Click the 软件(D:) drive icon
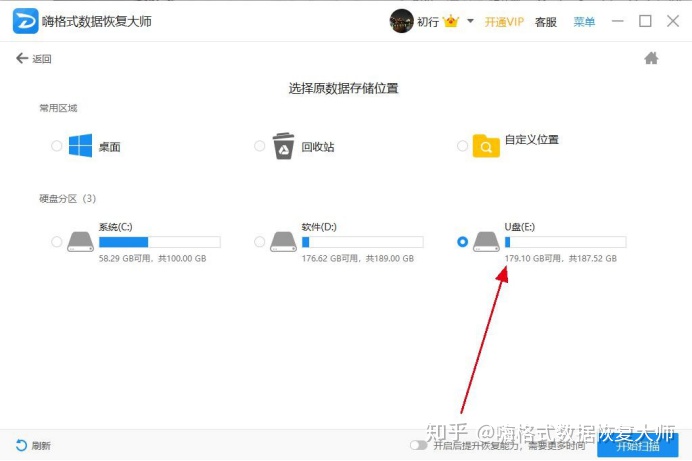This screenshot has height=461, width=692. (x=283, y=242)
